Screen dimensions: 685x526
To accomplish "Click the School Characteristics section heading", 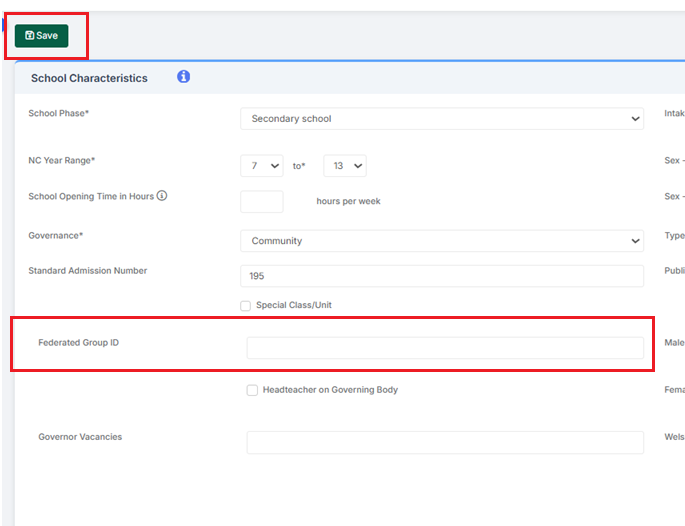I will click(89, 78).
